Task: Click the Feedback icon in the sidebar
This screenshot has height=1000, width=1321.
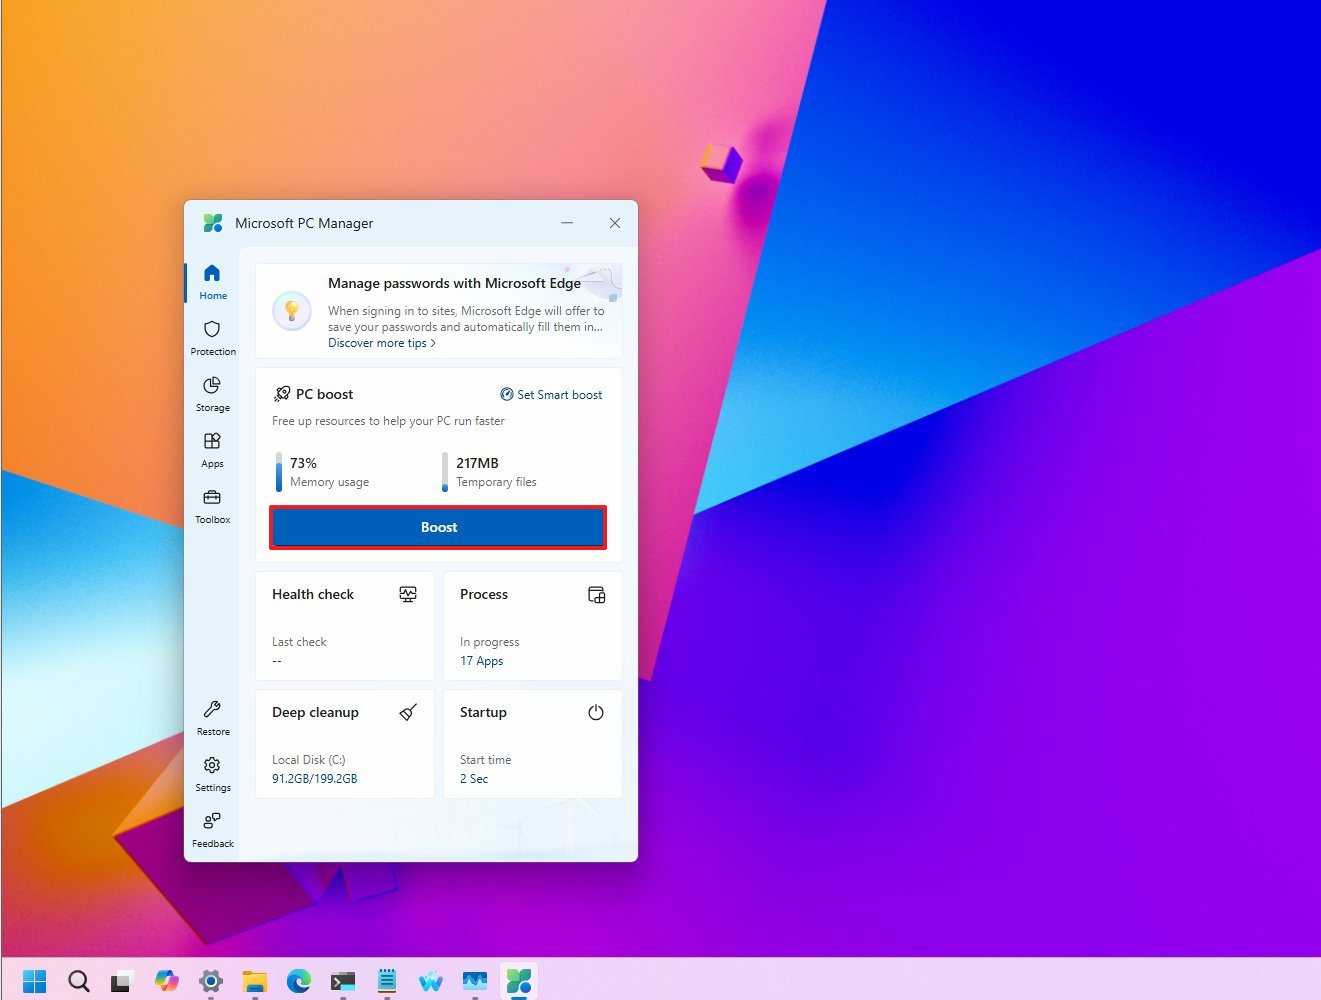Action: (x=212, y=829)
